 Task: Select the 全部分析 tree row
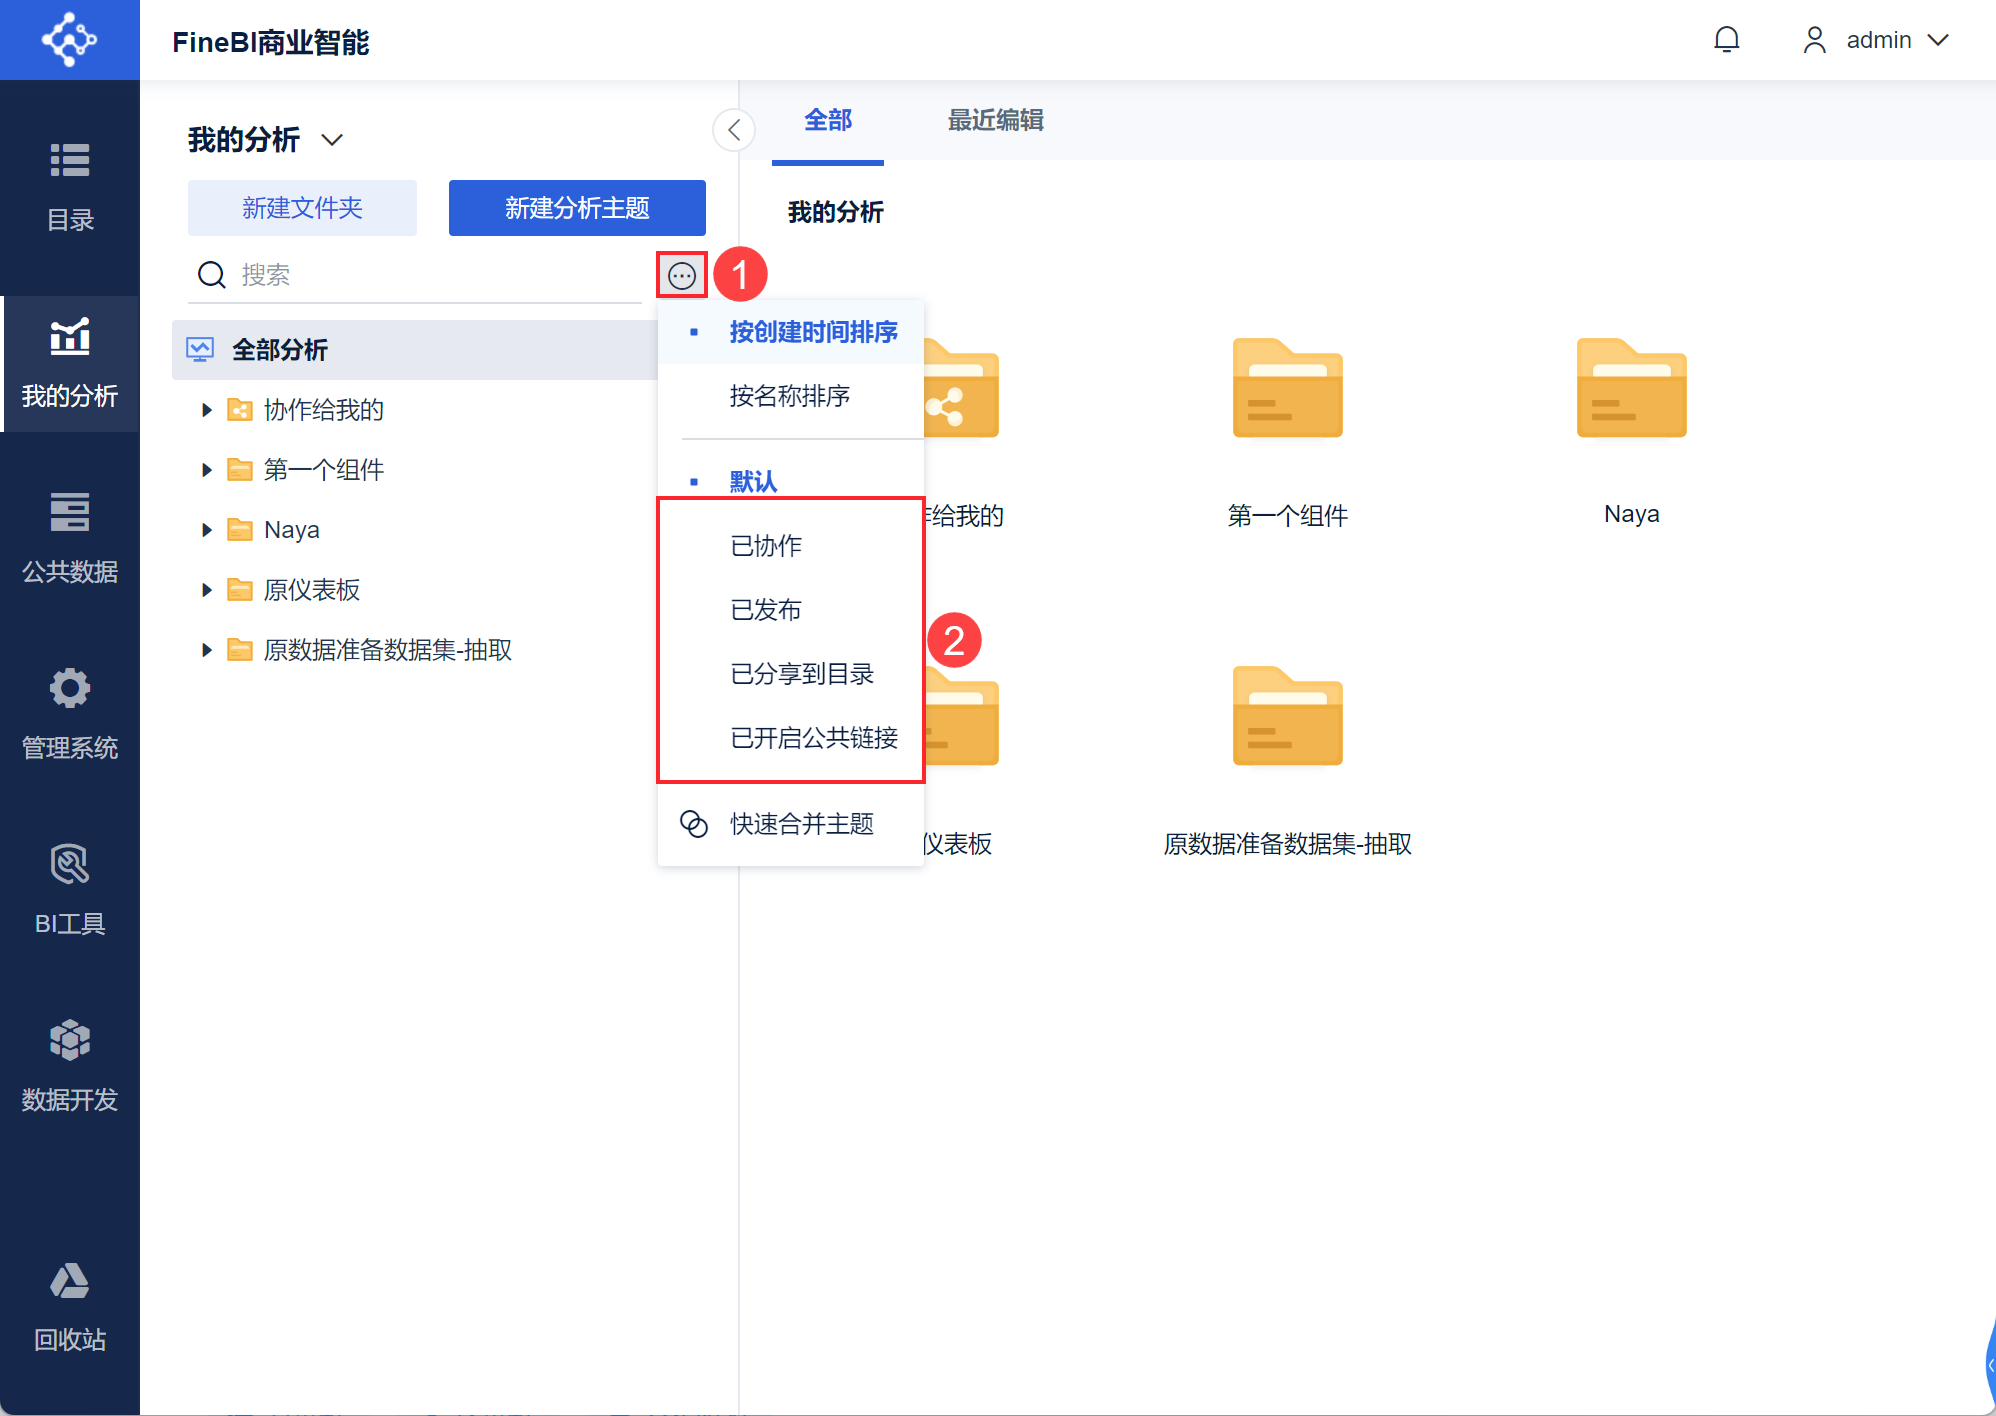coord(414,350)
